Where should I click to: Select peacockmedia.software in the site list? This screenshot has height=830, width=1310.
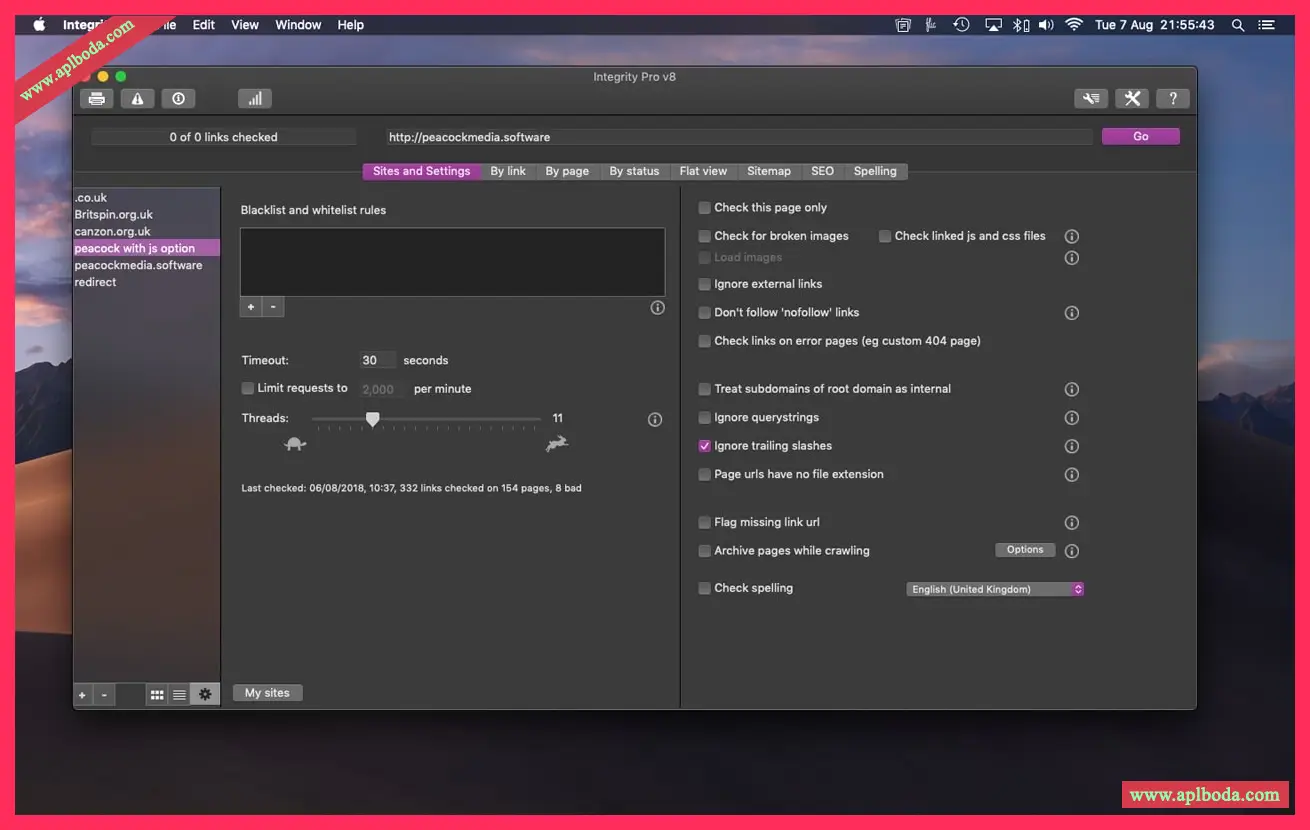click(x=147, y=266)
